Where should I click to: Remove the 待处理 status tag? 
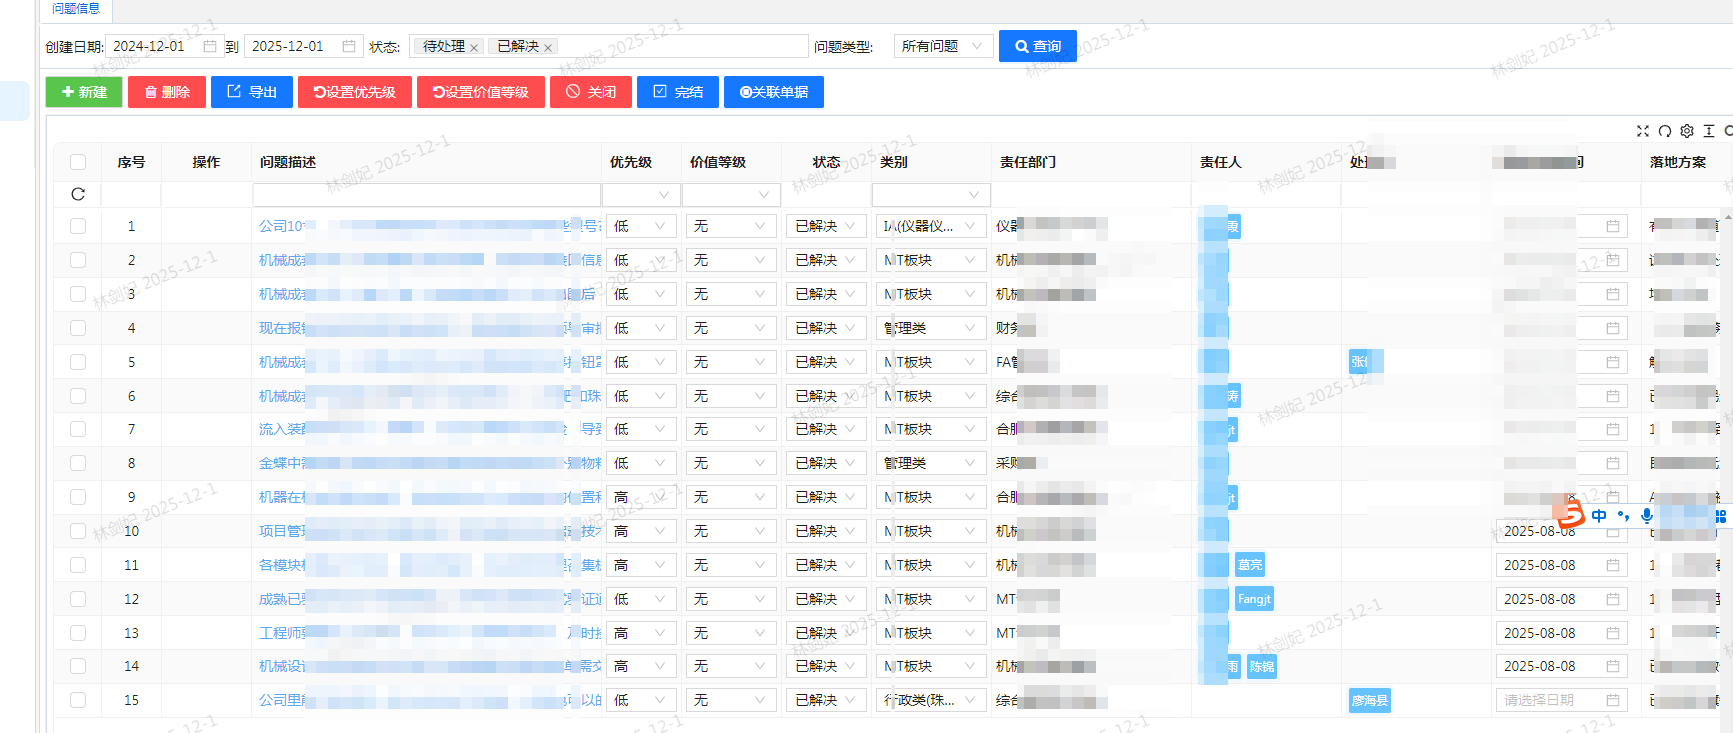[474, 47]
